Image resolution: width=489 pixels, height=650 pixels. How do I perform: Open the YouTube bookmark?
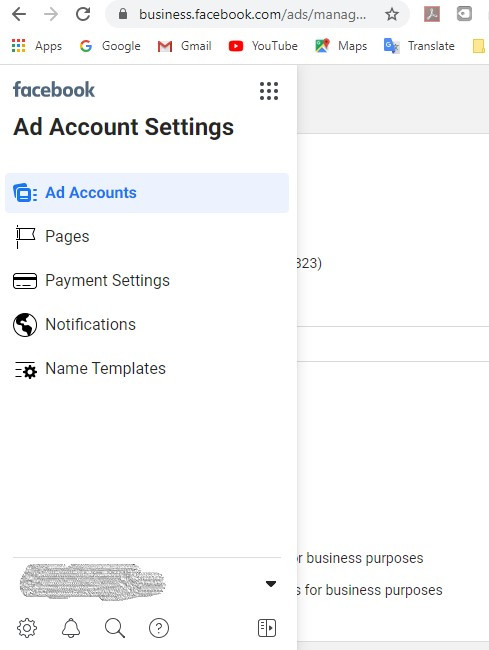point(263,46)
